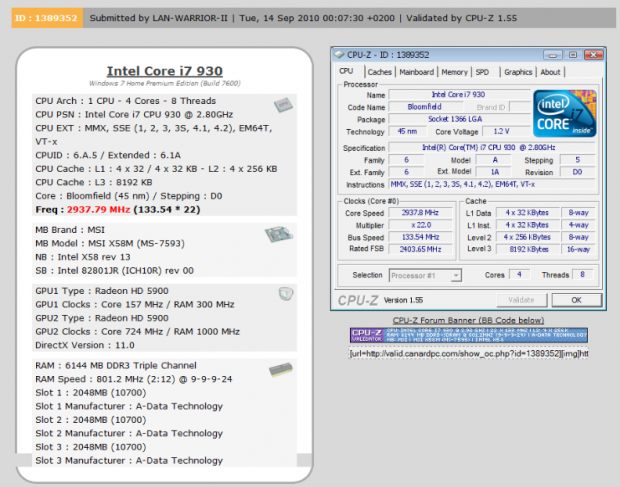Click the Technology field 45 nm

tap(407, 131)
